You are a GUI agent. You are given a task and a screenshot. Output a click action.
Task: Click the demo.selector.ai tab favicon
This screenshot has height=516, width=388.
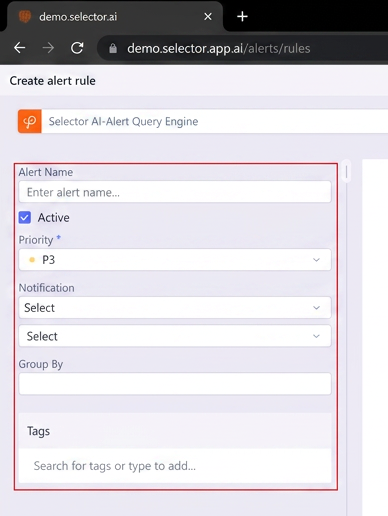point(25,16)
